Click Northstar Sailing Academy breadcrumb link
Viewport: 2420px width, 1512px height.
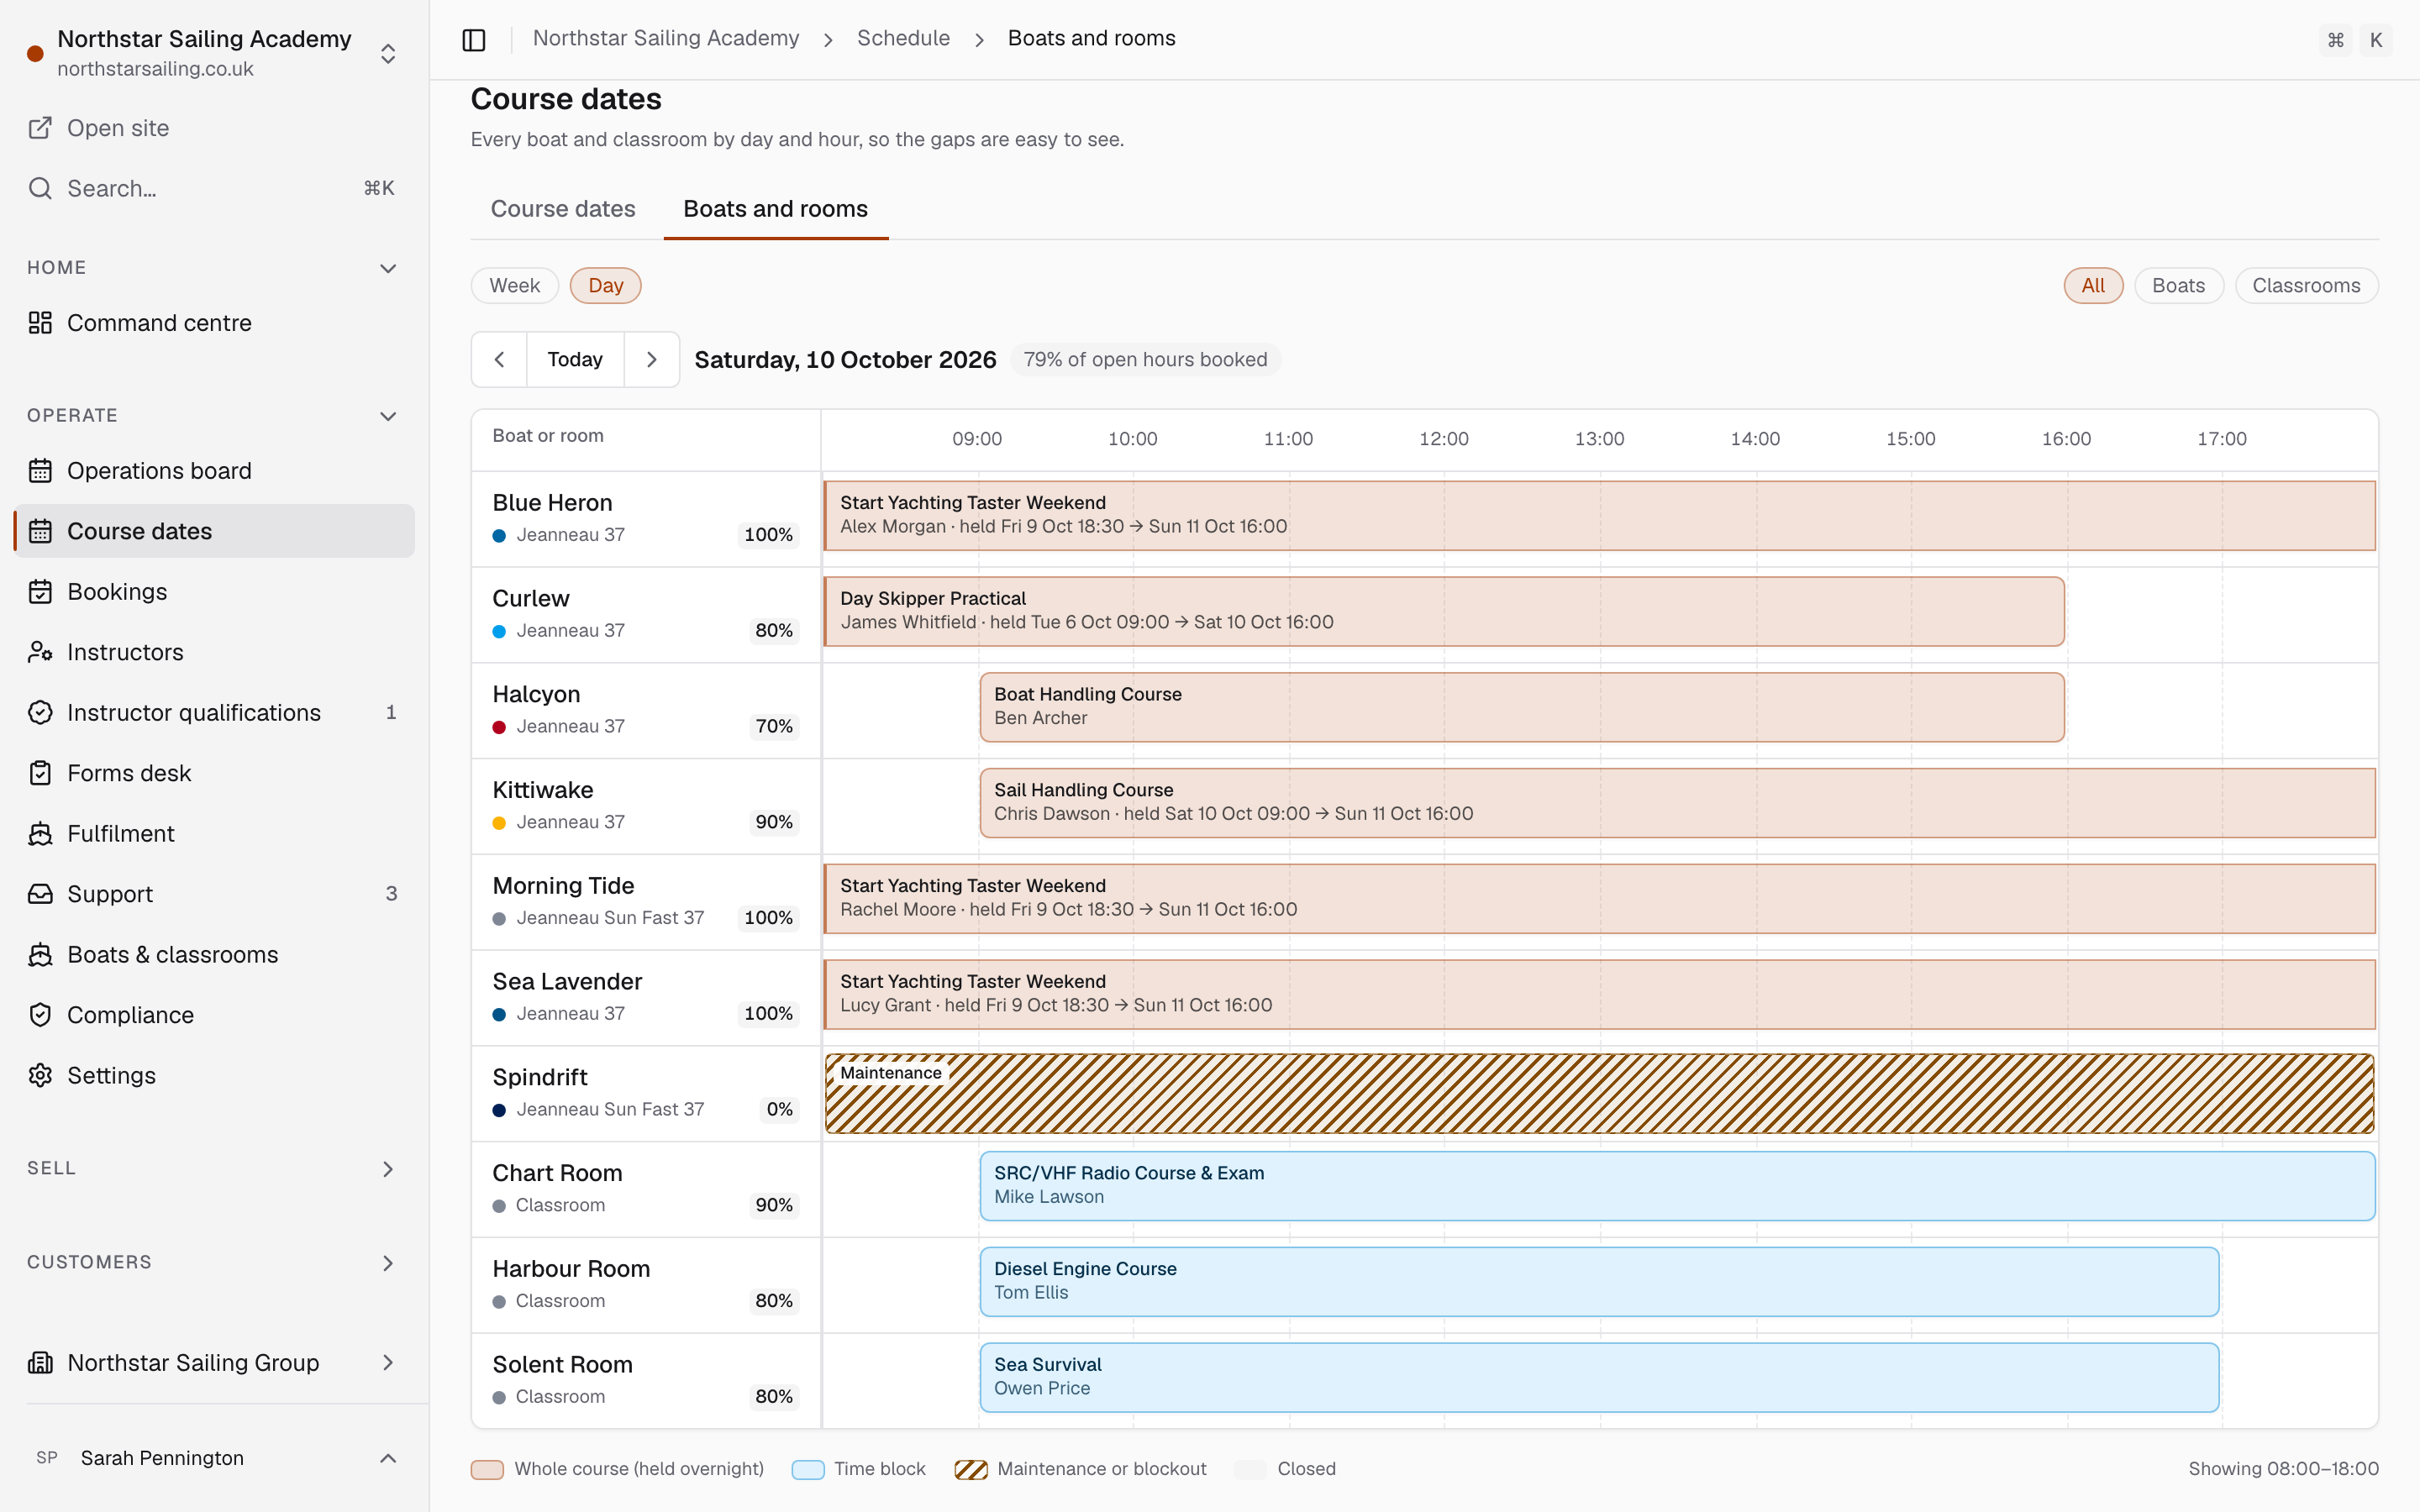[666, 39]
